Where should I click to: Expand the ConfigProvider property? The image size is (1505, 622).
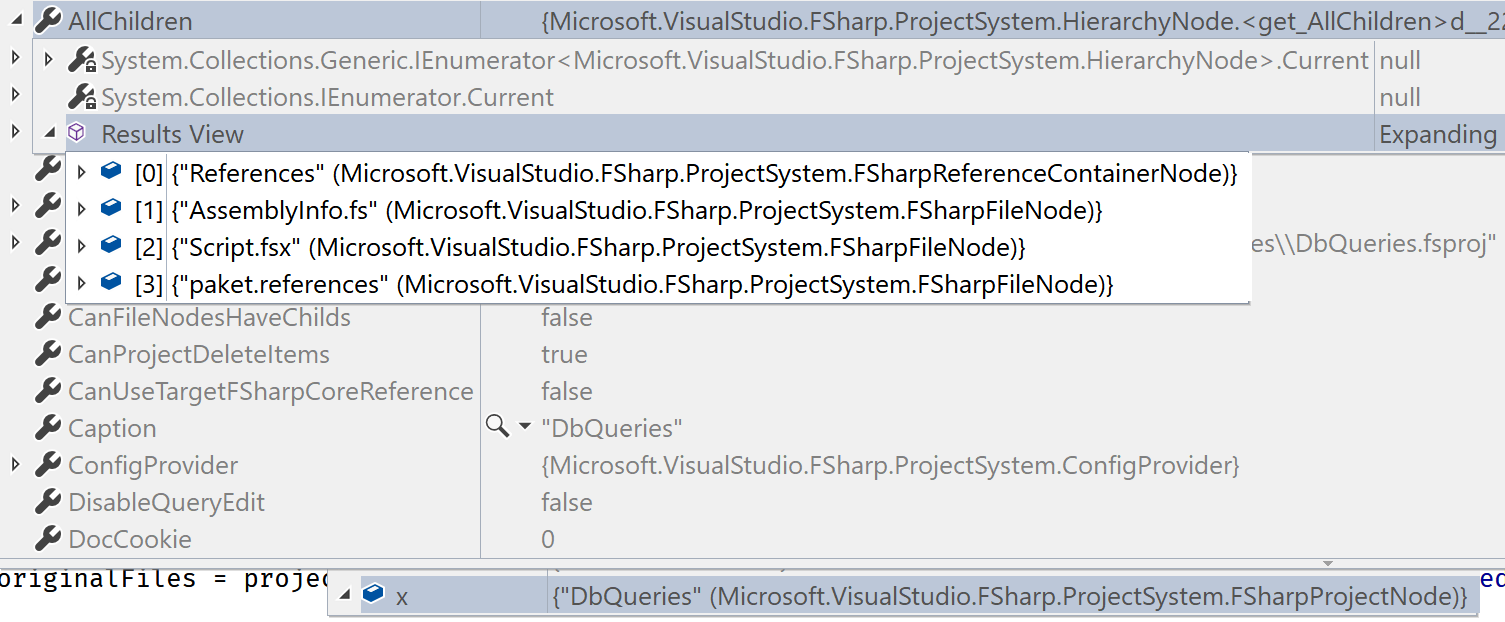coord(15,465)
